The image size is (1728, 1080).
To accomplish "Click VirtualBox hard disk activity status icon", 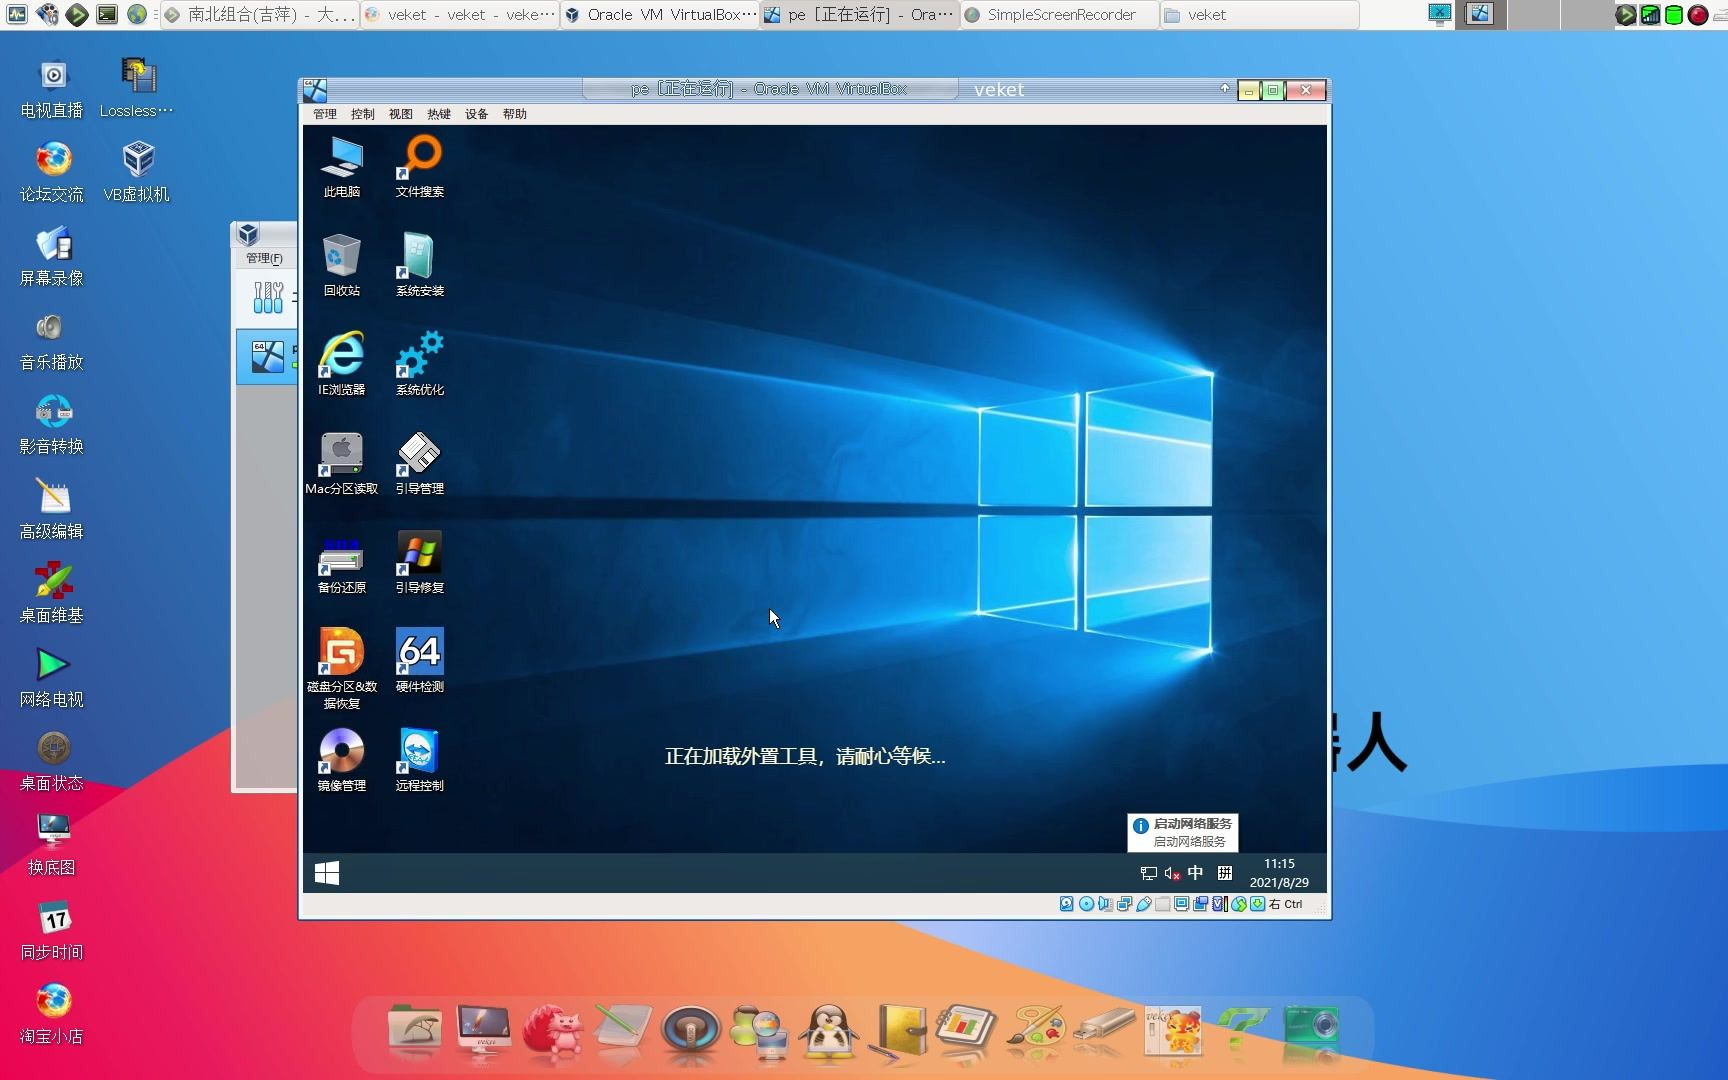I will click(1066, 904).
